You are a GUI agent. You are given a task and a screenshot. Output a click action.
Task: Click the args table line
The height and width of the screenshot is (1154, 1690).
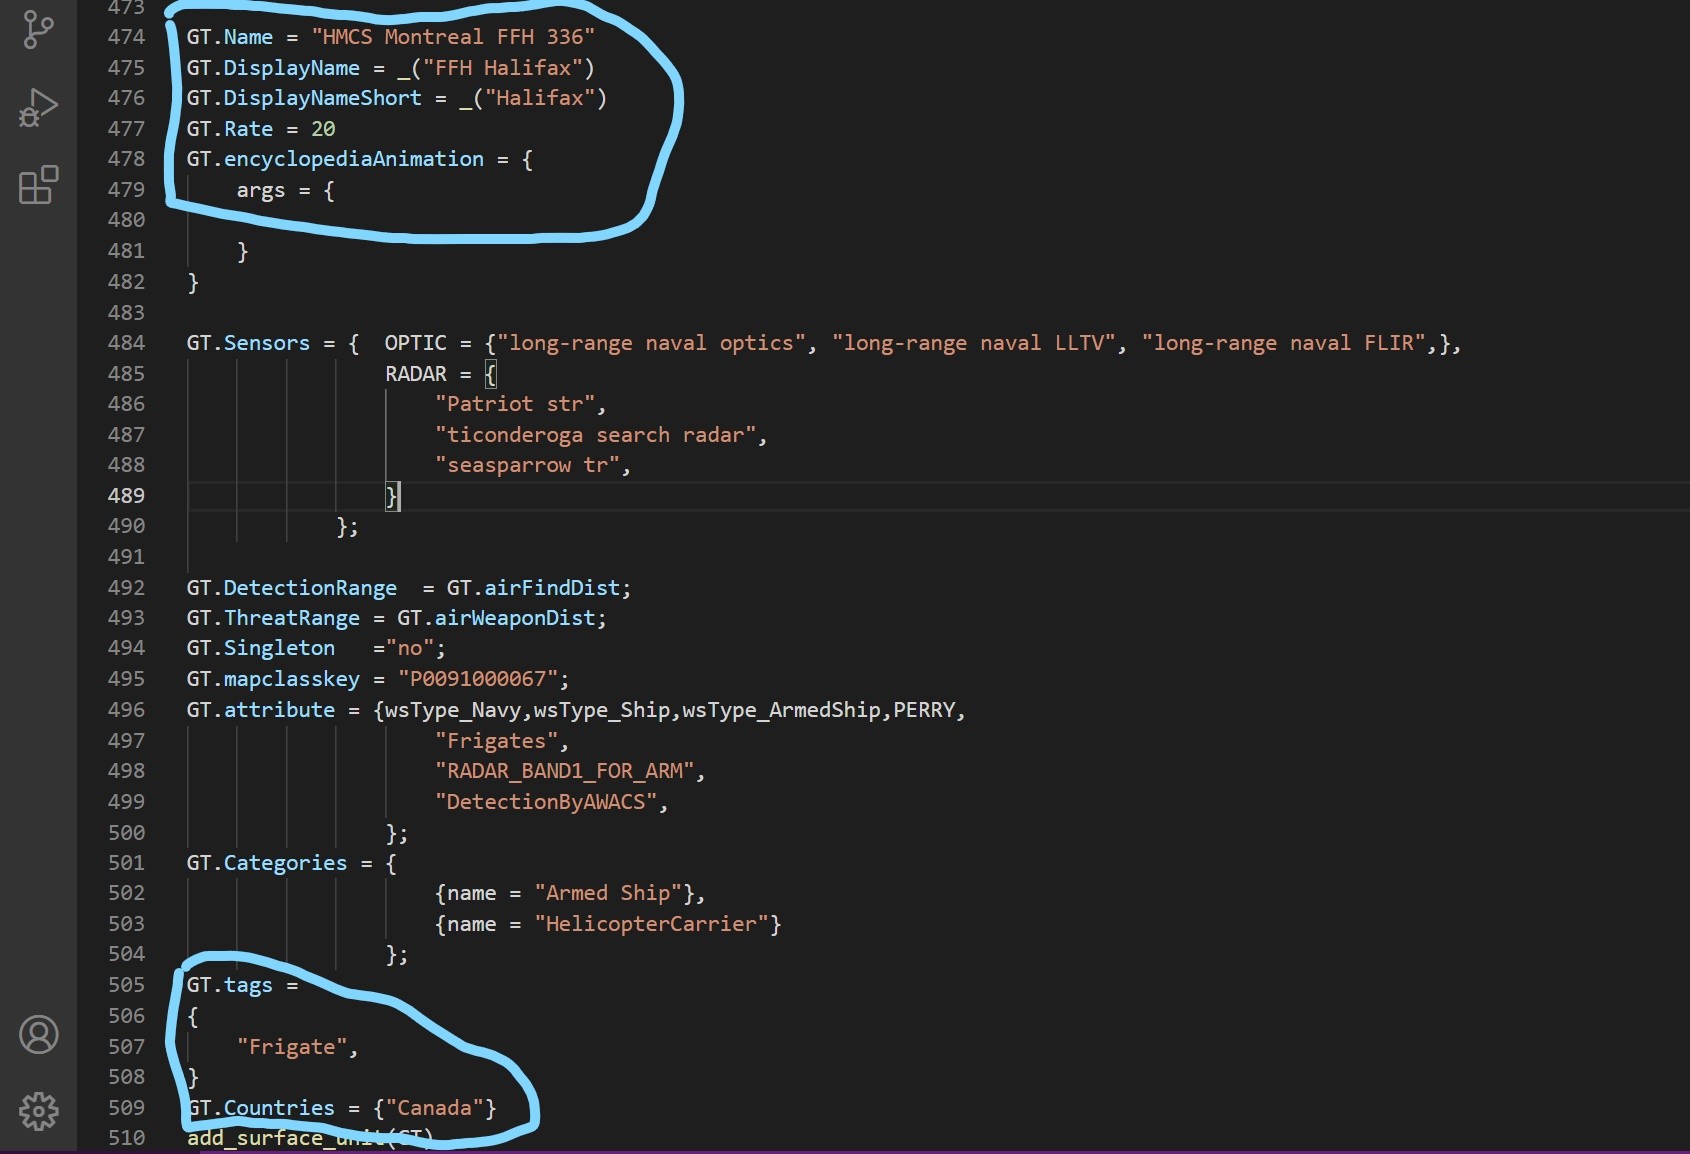coord(285,191)
